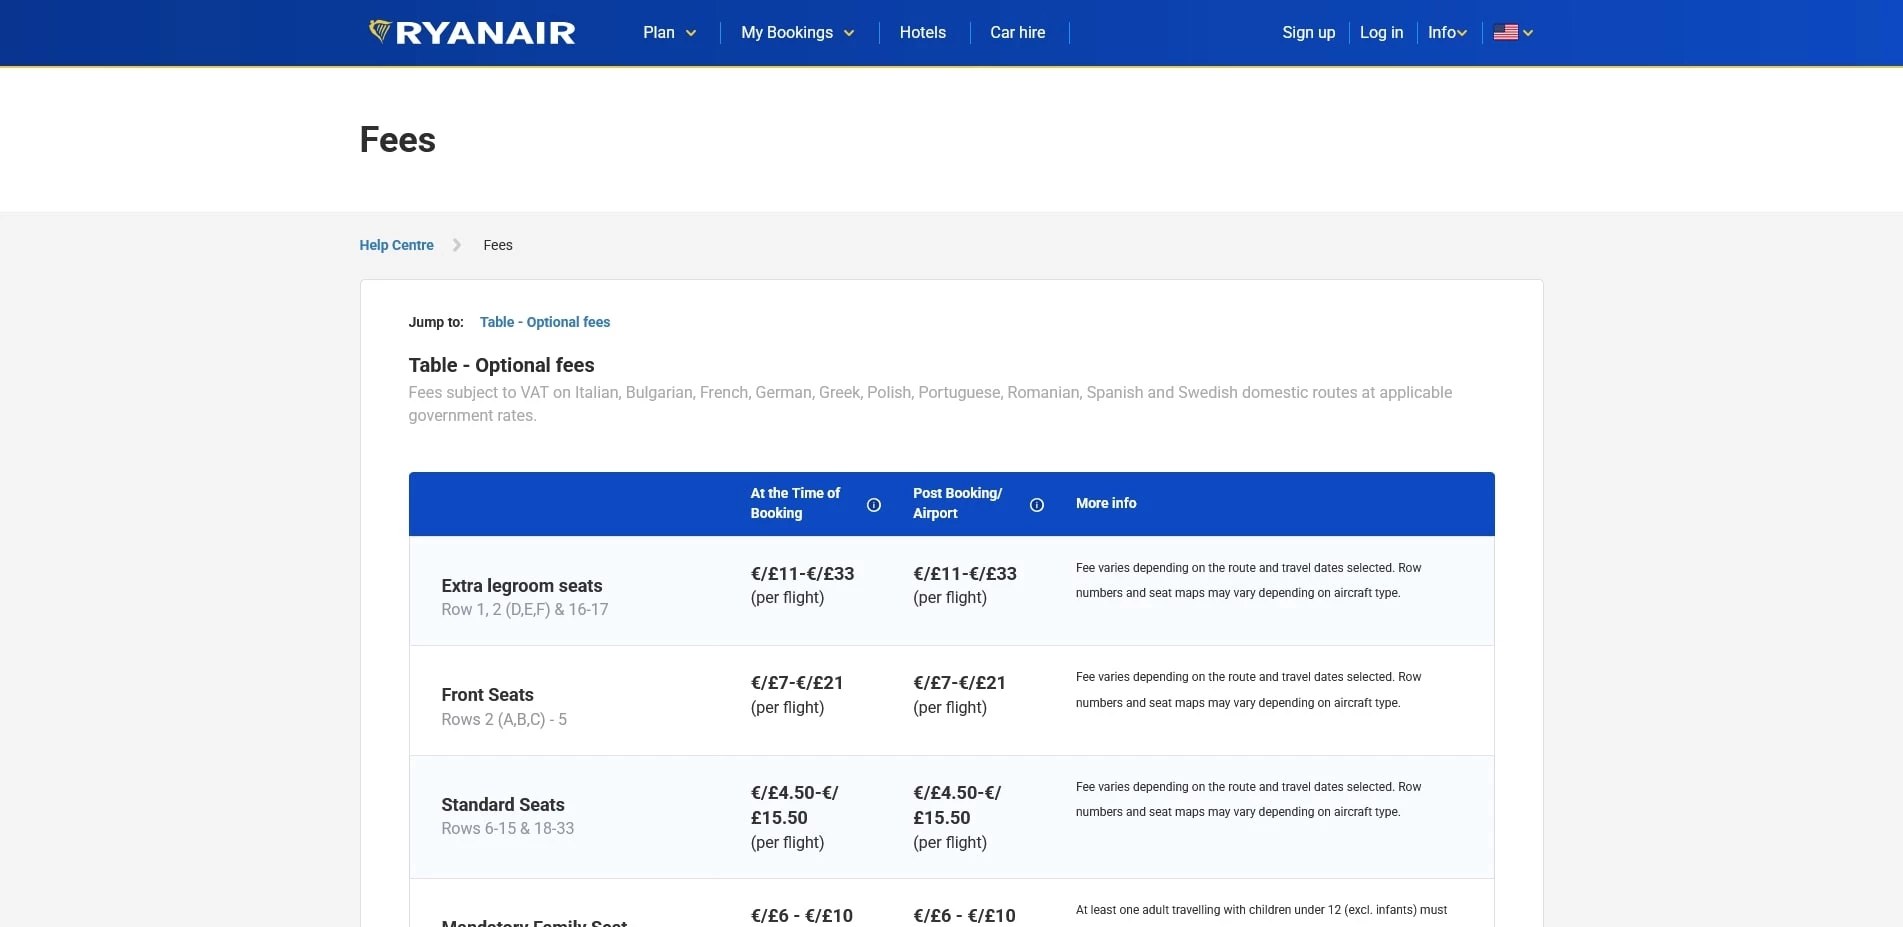Click the blue table header bar
Screen dimensions: 1903x927
[x=950, y=503]
